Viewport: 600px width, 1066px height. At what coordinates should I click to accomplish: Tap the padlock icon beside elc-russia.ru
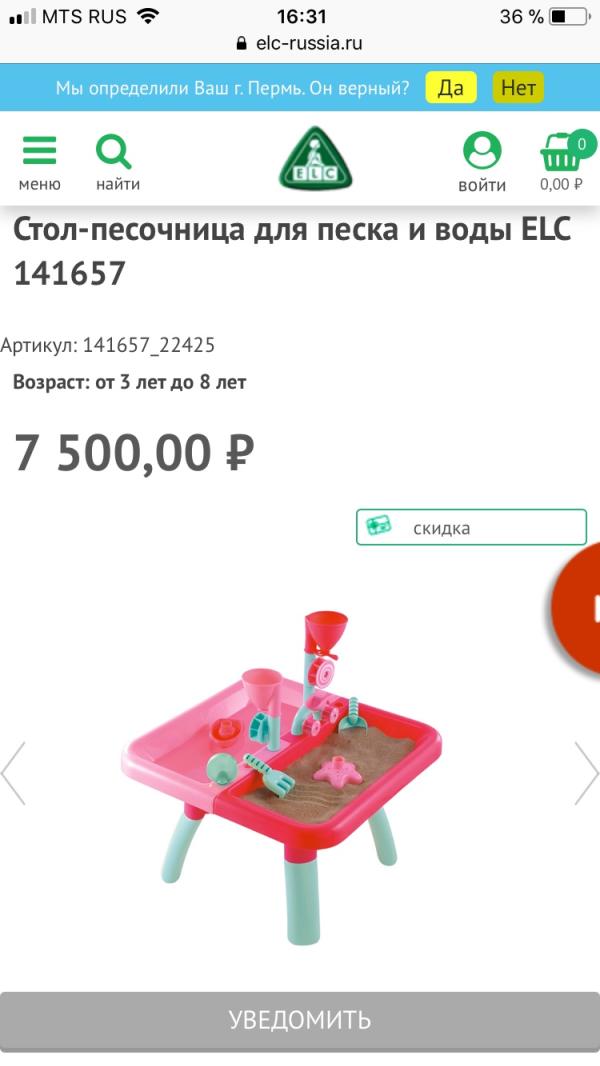tap(241, 44)
